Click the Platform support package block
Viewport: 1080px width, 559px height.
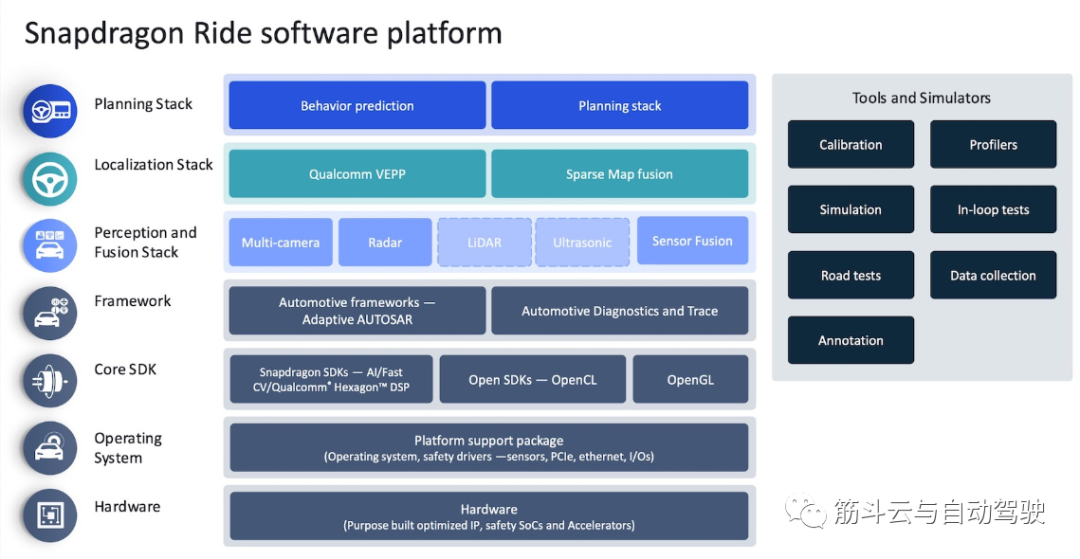tap(489, 447)
